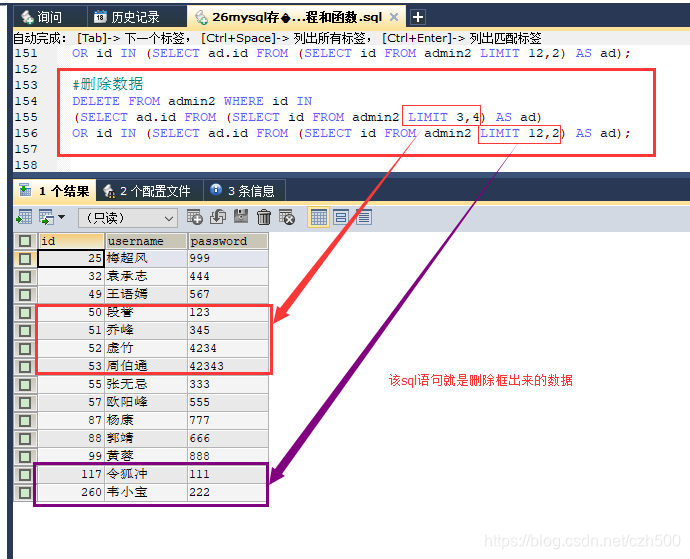Check the row for id 50
Image resolution: width=690 pixels, height=559 pixels.
pos(25,313)
